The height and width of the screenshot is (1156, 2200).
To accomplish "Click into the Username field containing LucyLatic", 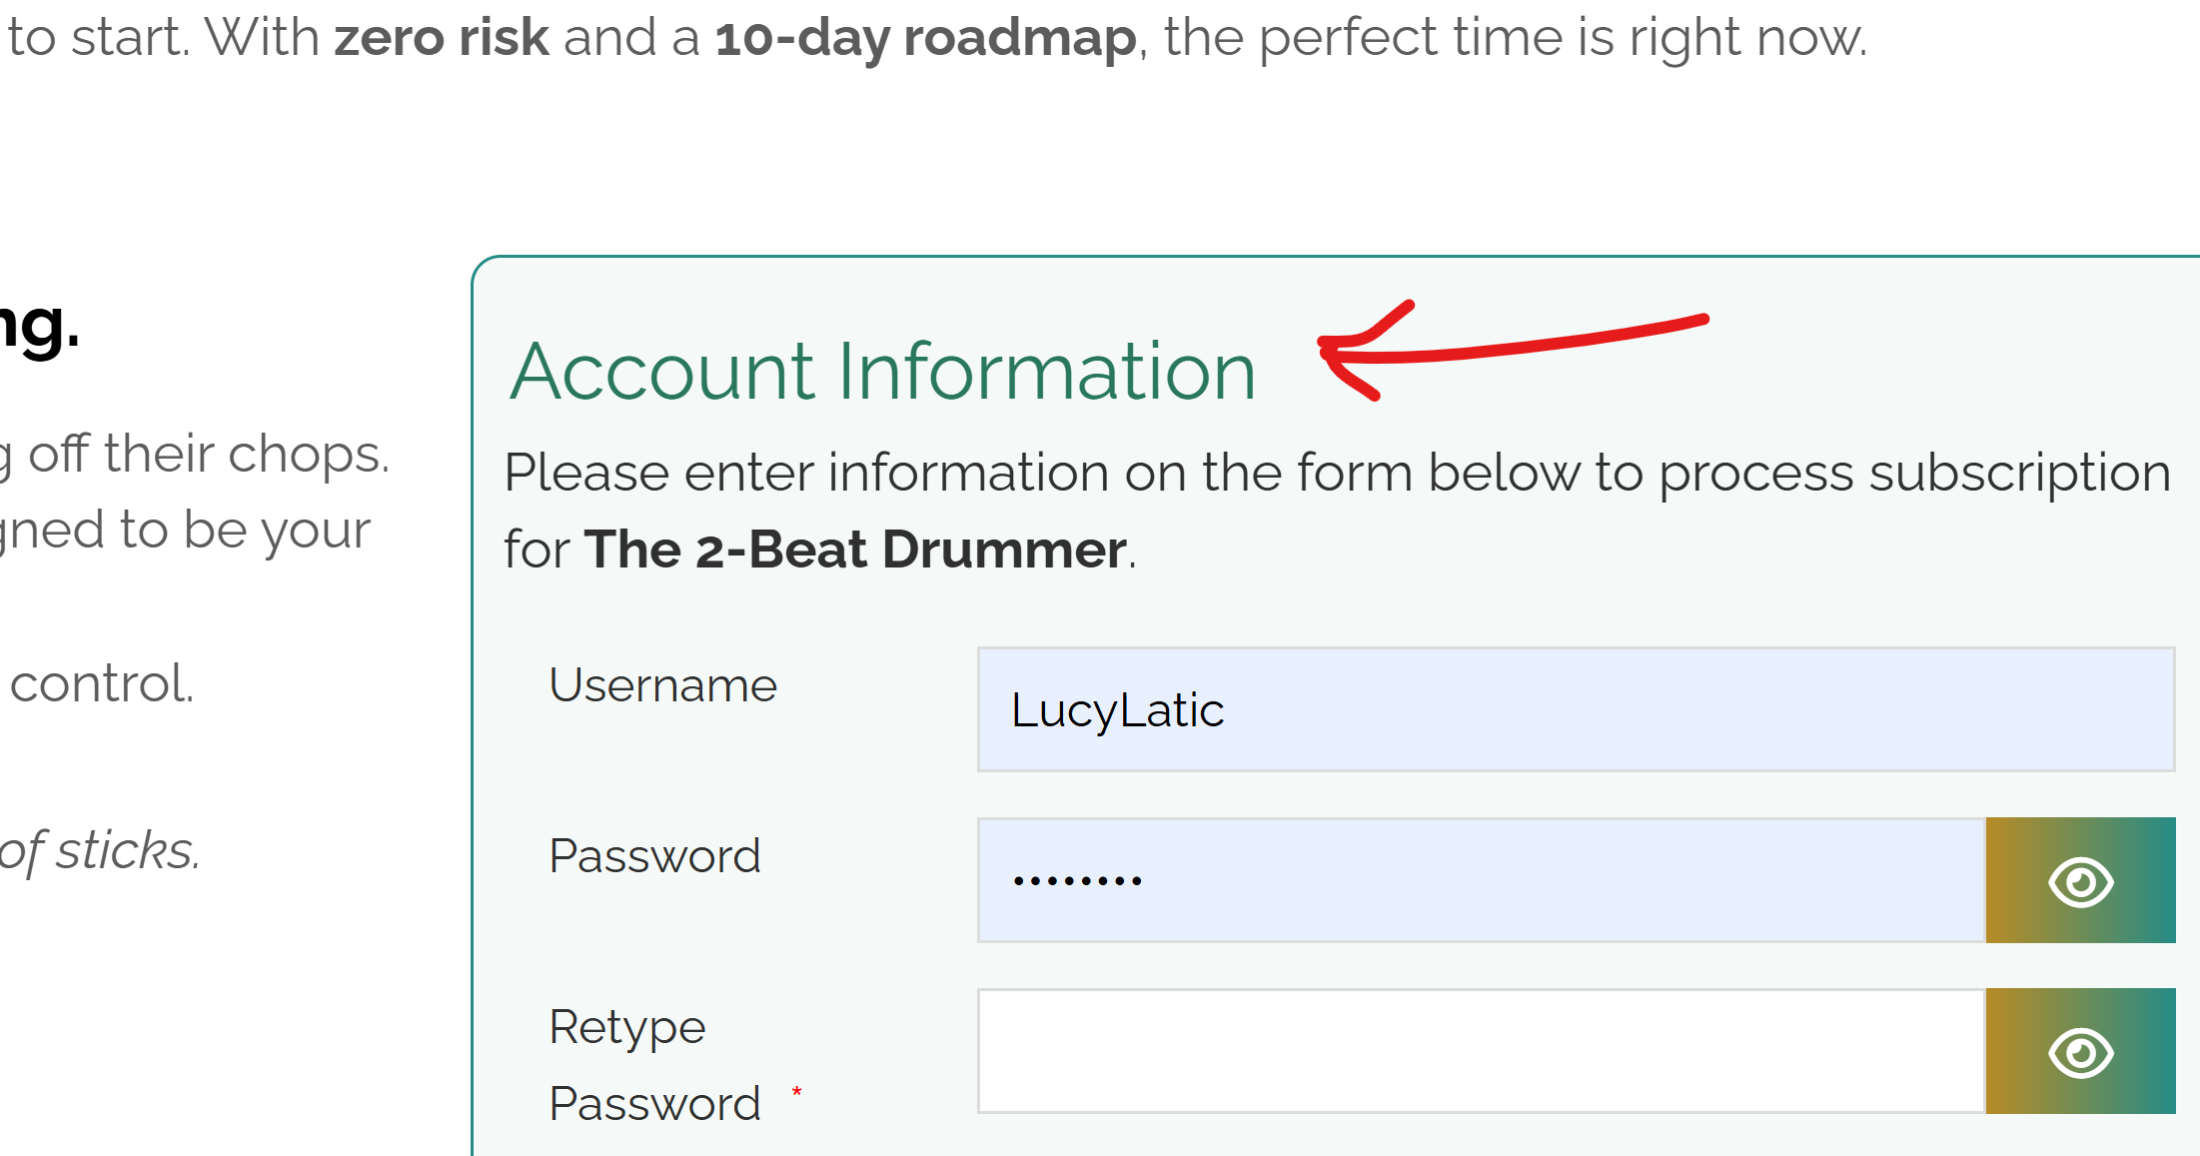I will [1575, 709].
